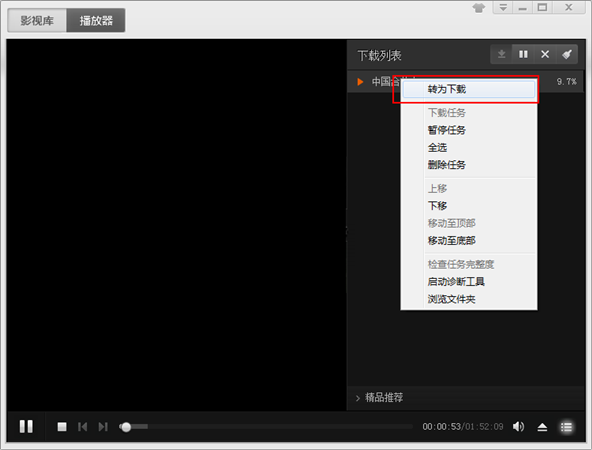Click the download task icon in 下载列表 header
The width and height of the screenshot is (592, 450).
coord(501,54)
